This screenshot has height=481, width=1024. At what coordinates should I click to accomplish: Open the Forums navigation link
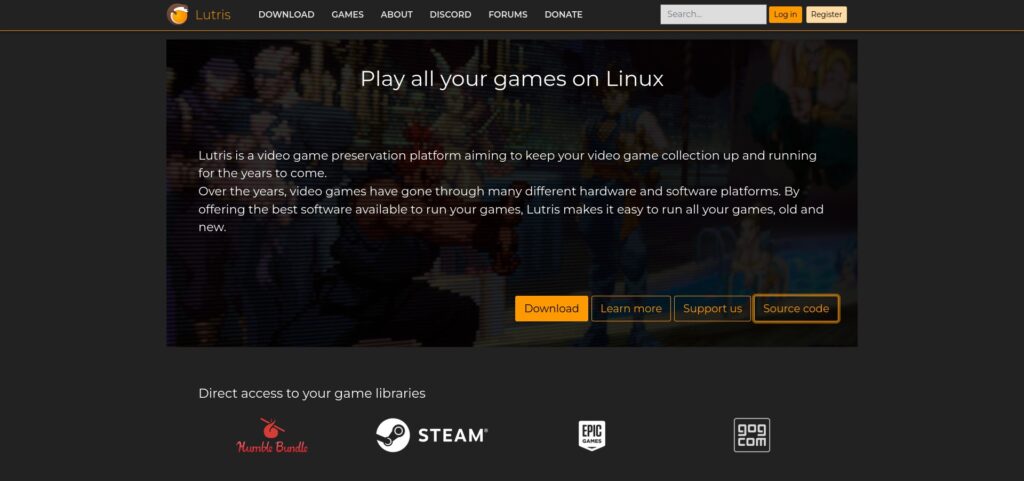tap(508, 15)
